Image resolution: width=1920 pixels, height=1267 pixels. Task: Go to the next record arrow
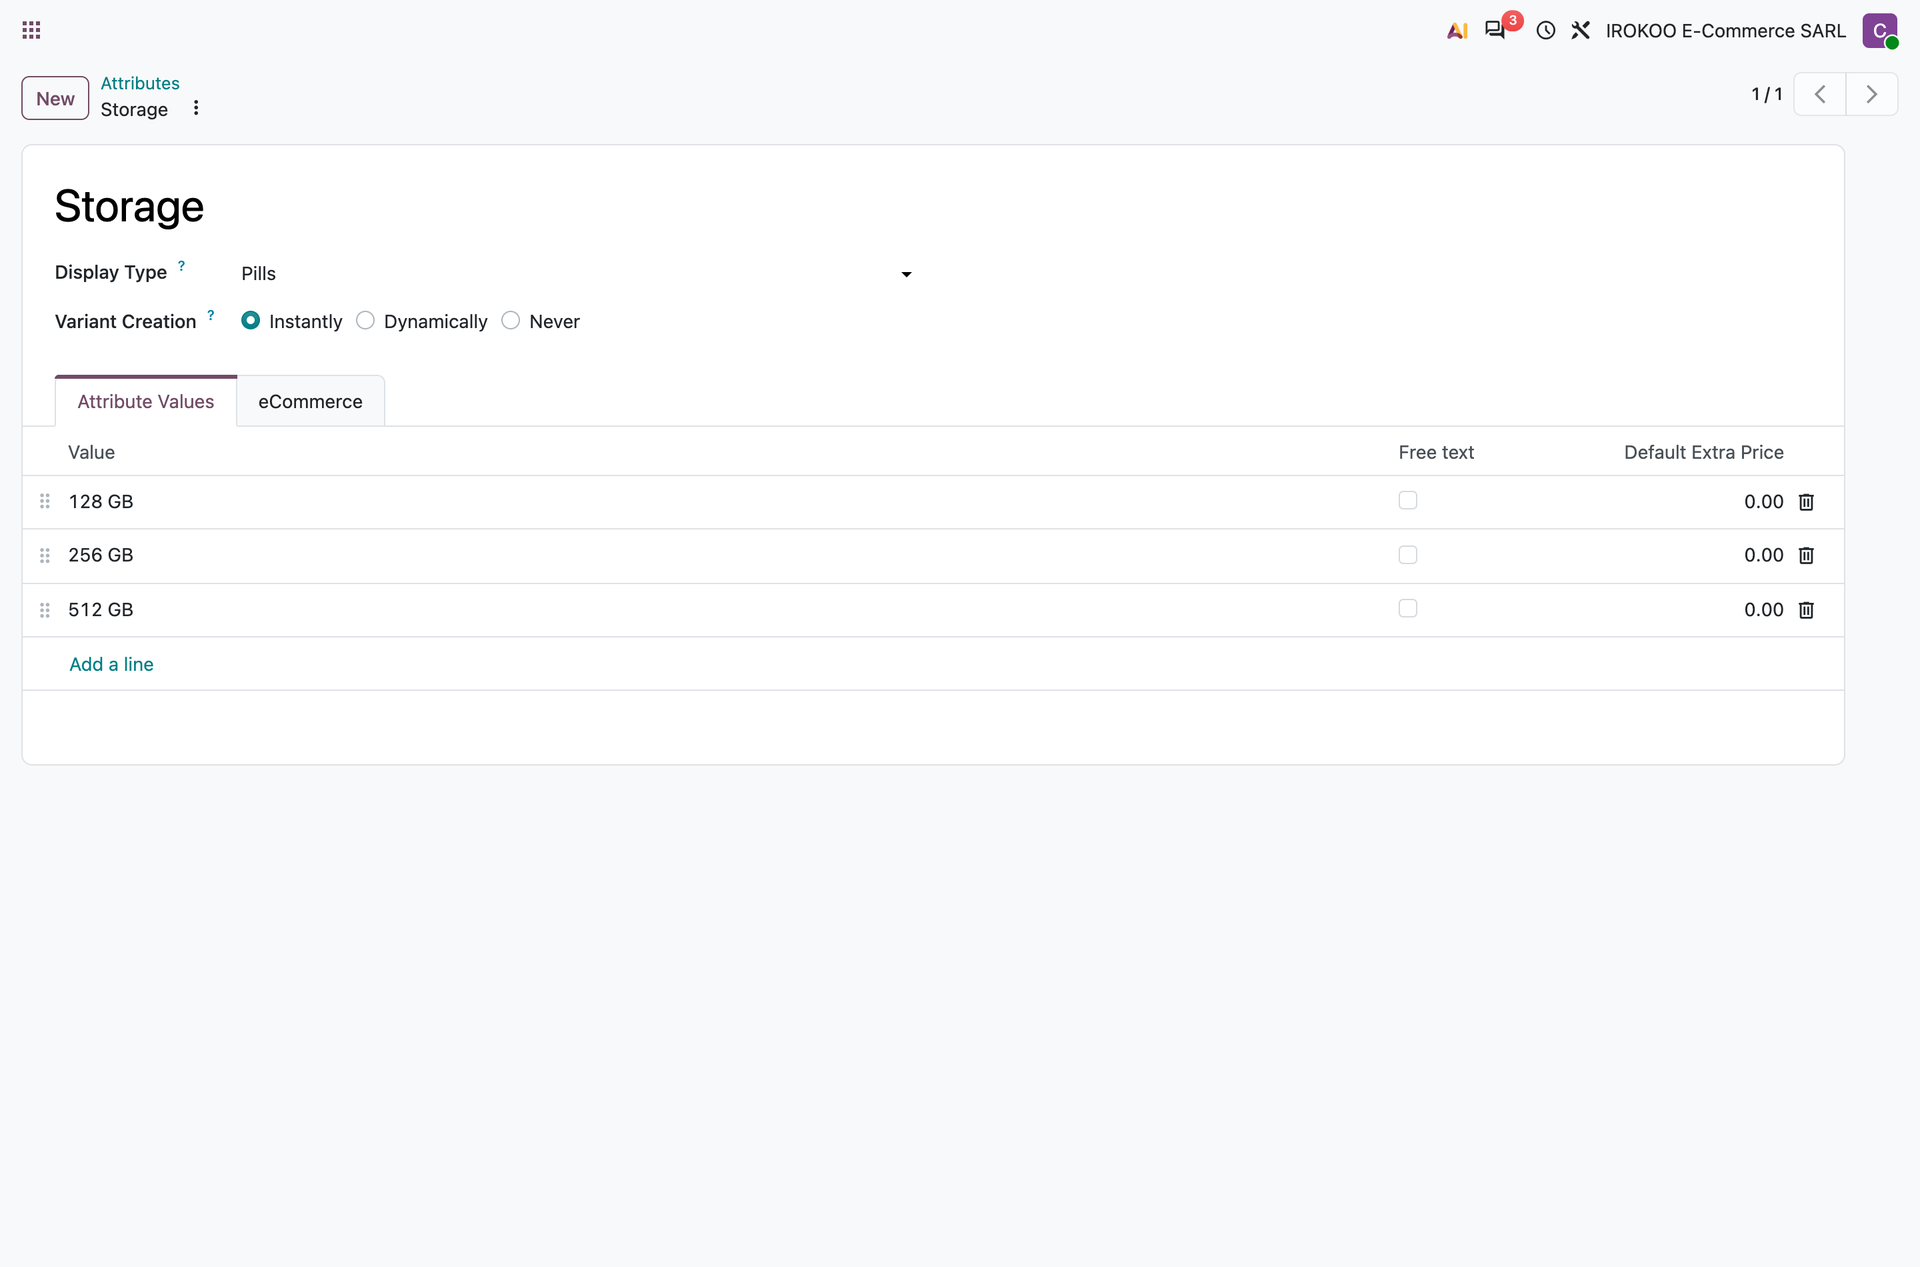(1872, 94)
